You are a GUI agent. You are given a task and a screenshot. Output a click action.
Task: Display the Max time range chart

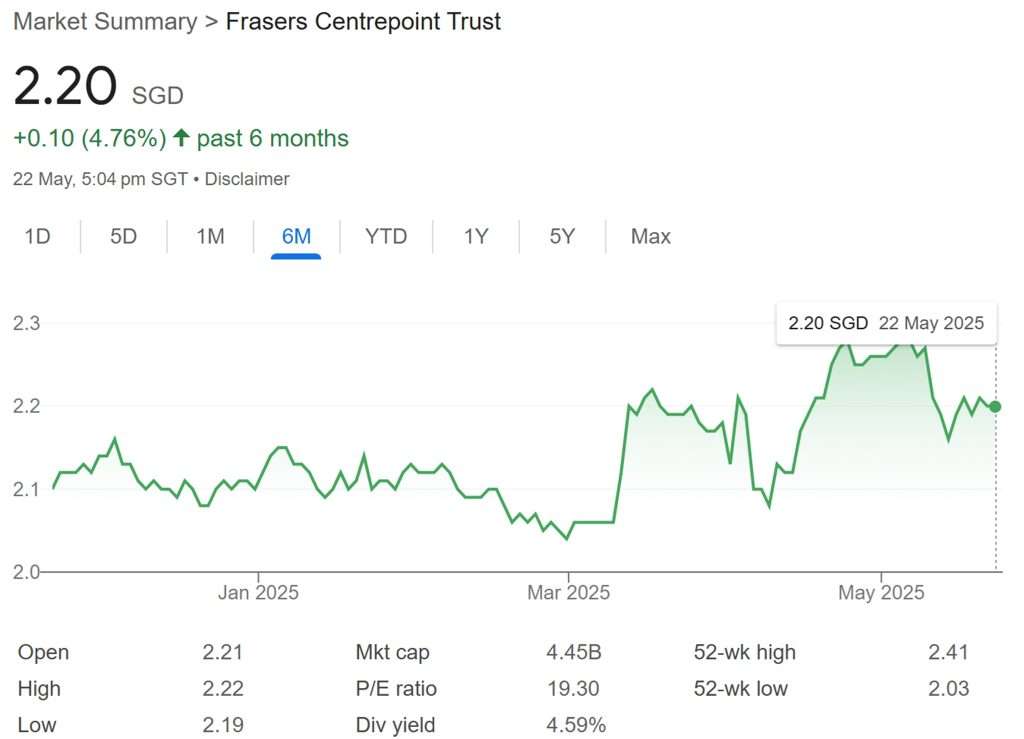coord(649,236)
